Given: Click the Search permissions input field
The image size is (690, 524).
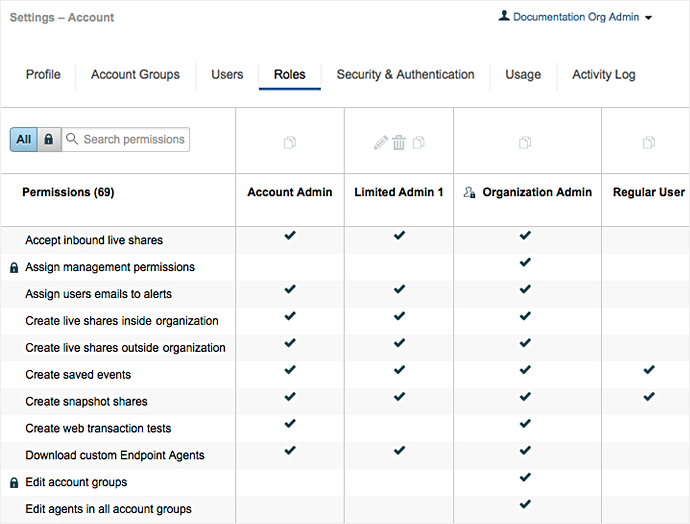Looking at the screenshot, I should pyautogui.click(x=133, y=140).
